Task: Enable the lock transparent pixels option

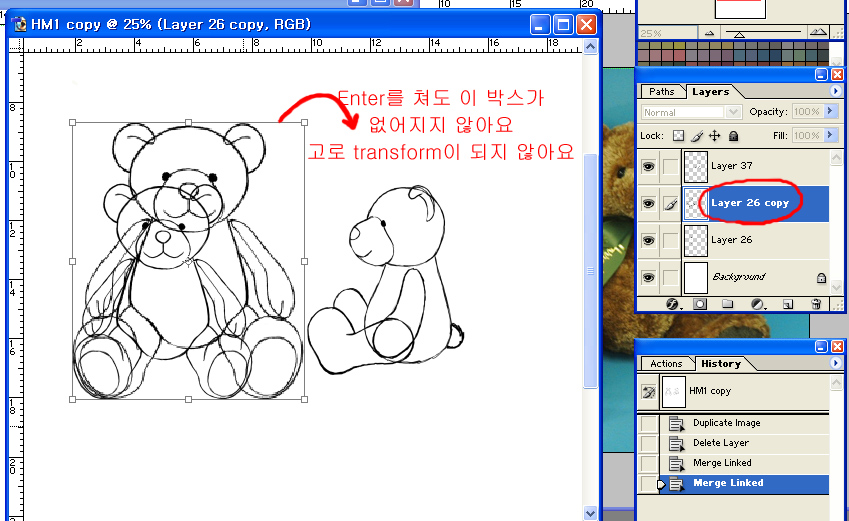Action: tap(678, 135)
